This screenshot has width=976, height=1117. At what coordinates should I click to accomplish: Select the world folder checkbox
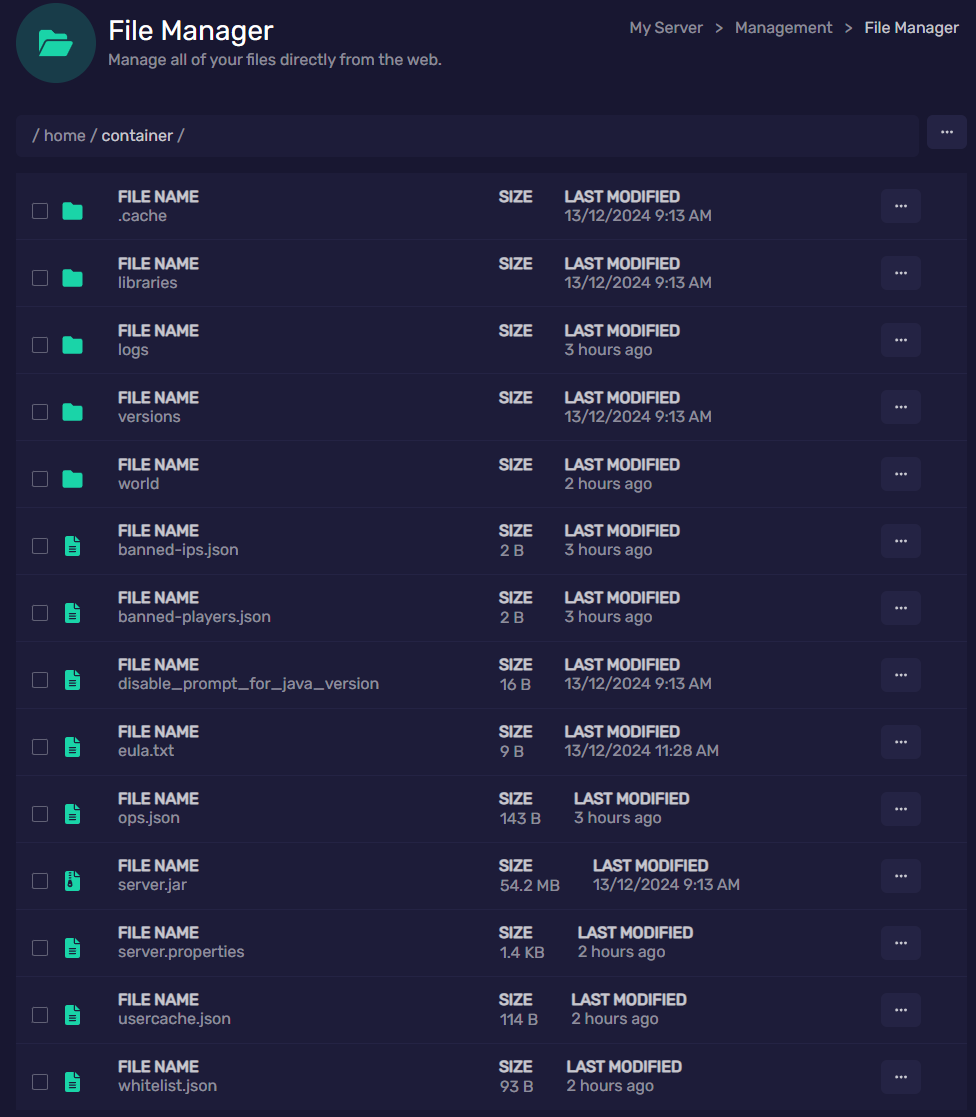pos(40,479)
